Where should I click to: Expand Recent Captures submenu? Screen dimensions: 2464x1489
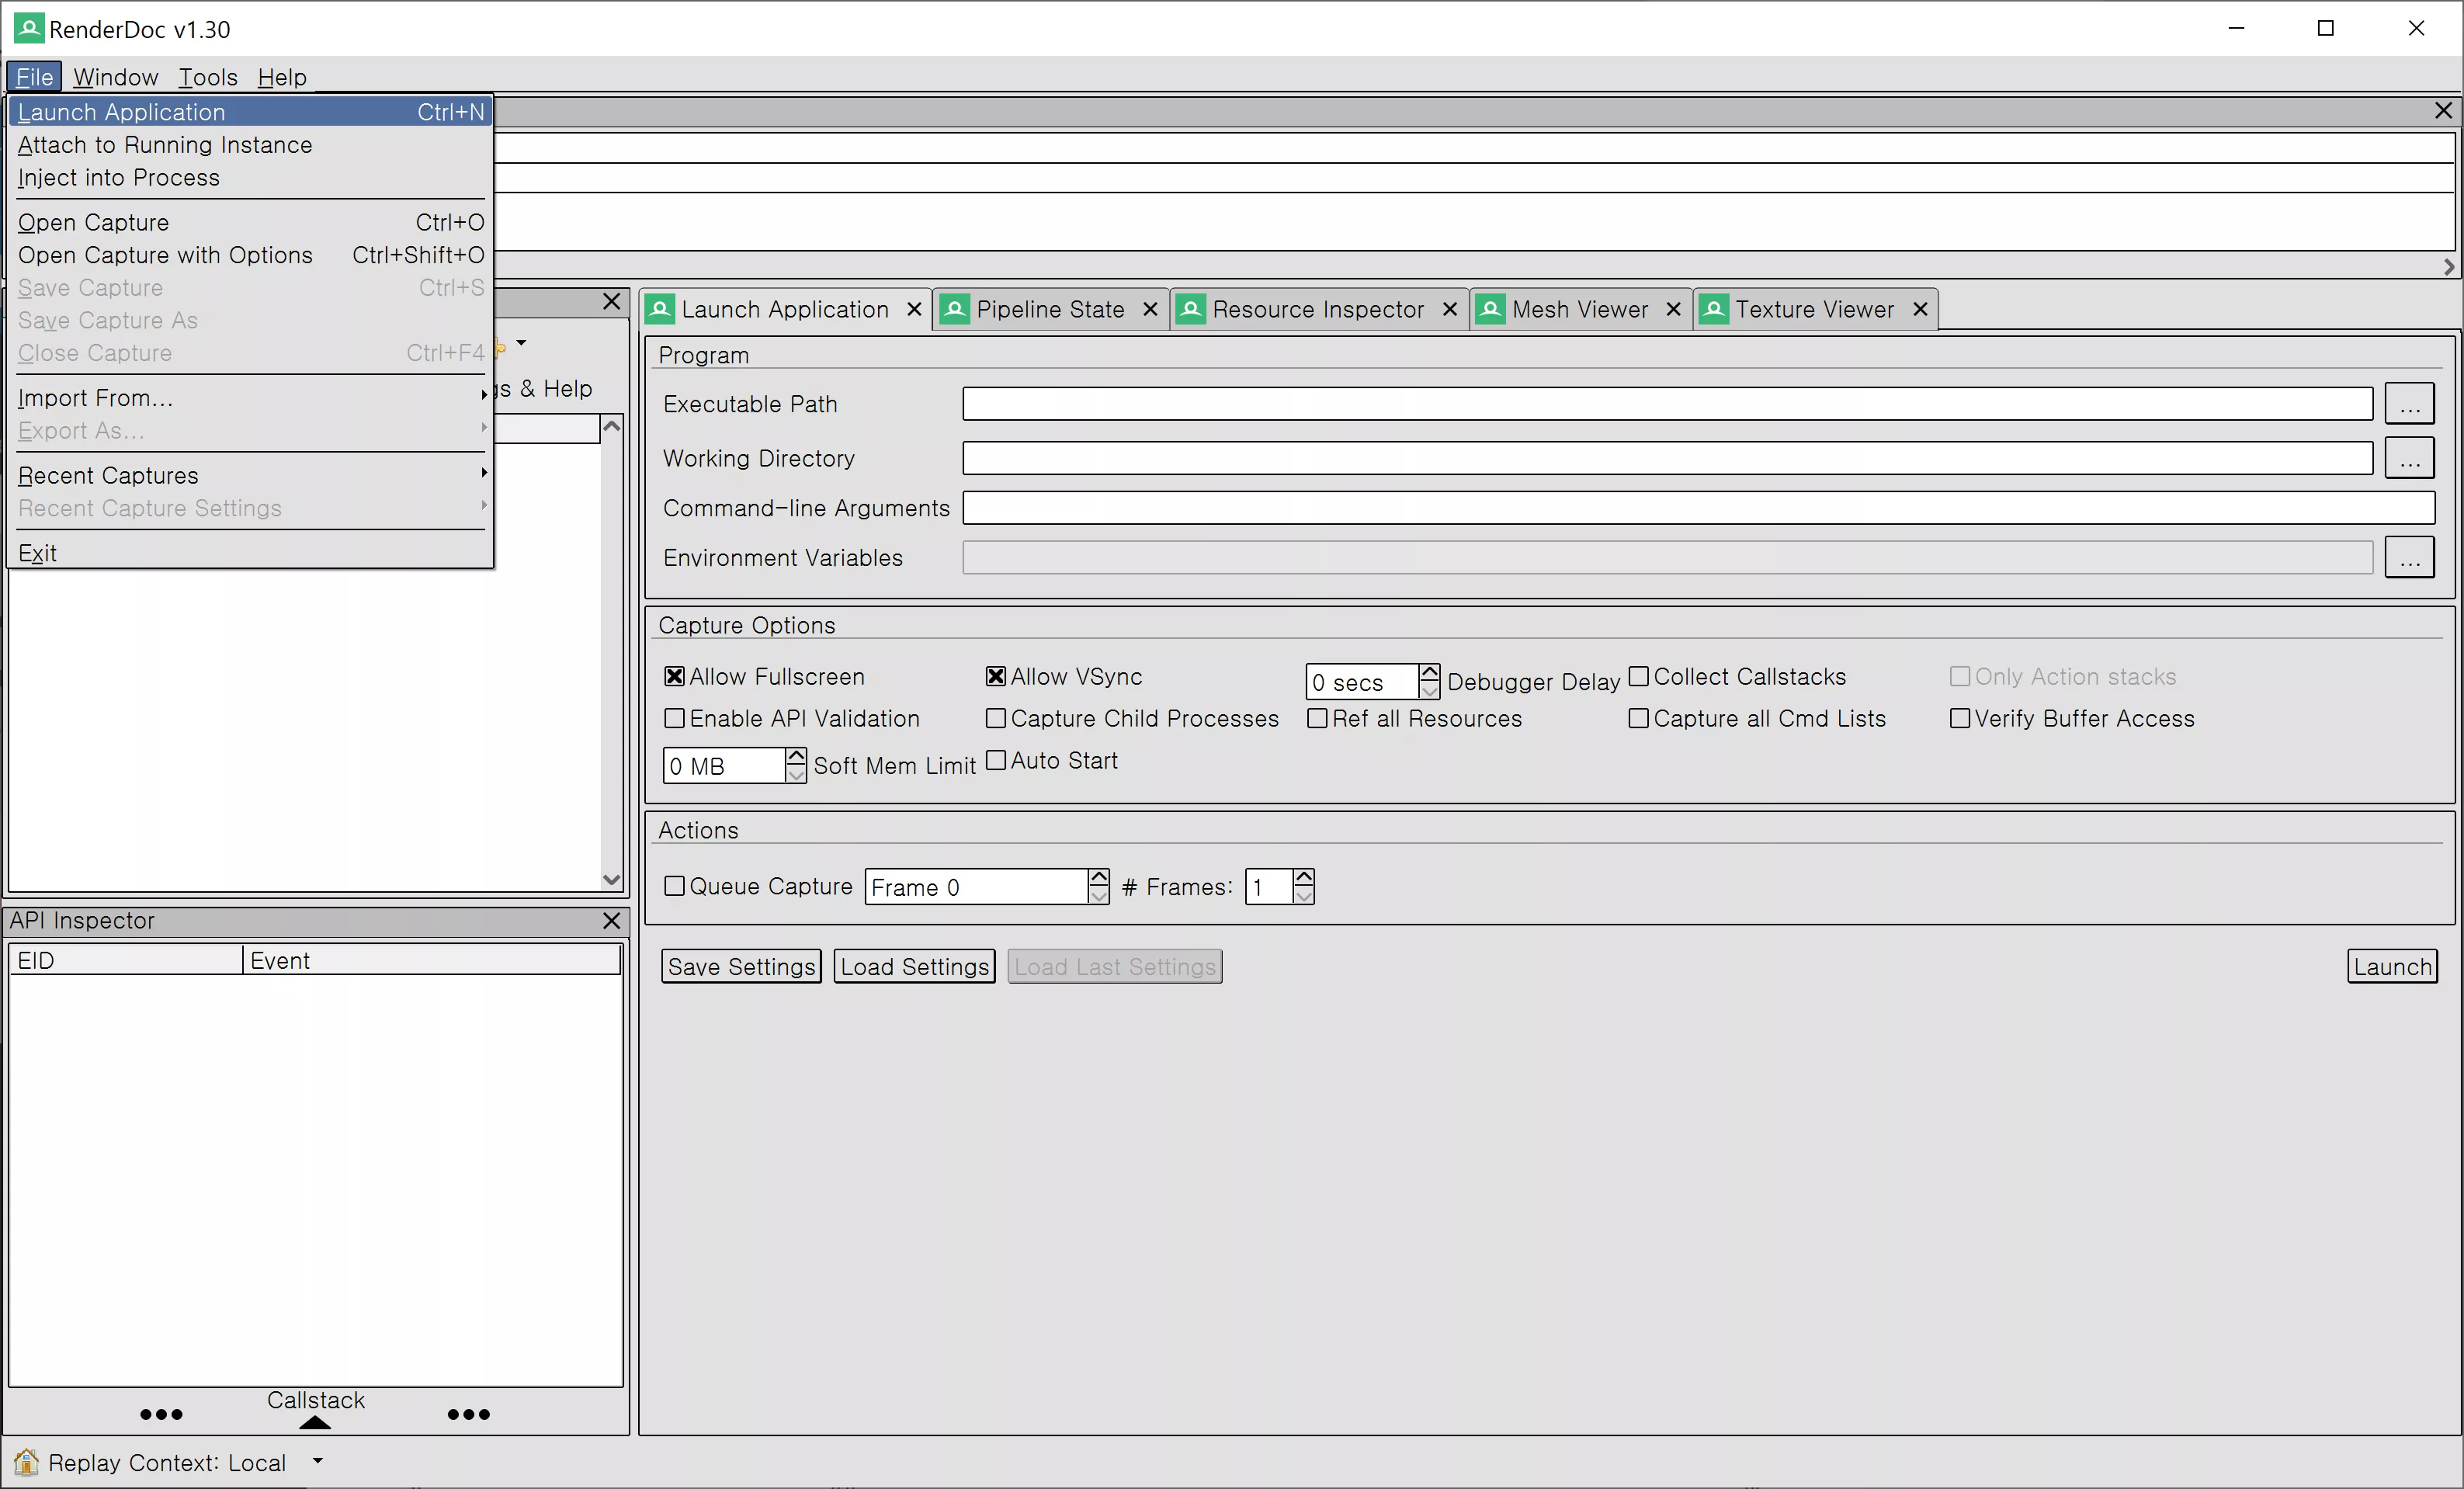click(x=250, y=476)
